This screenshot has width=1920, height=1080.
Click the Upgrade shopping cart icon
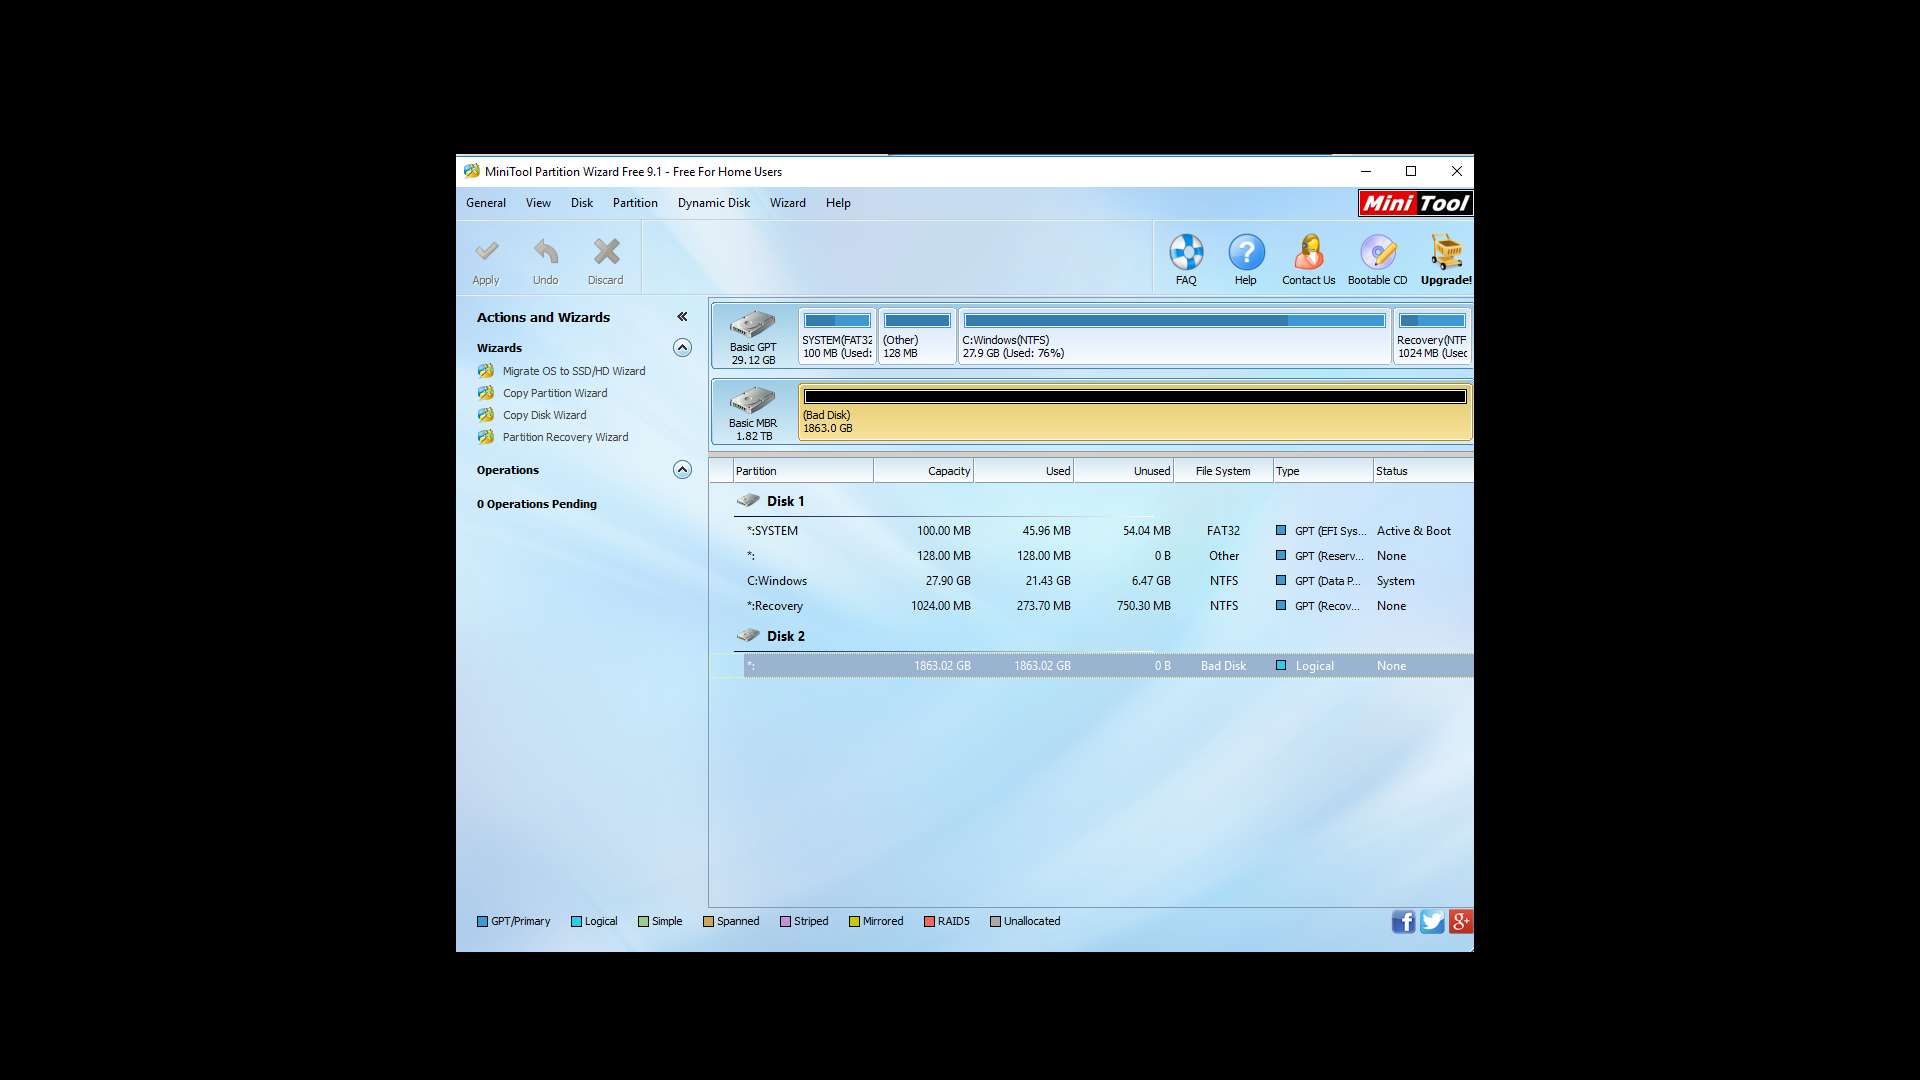(x=1446, y=252)
